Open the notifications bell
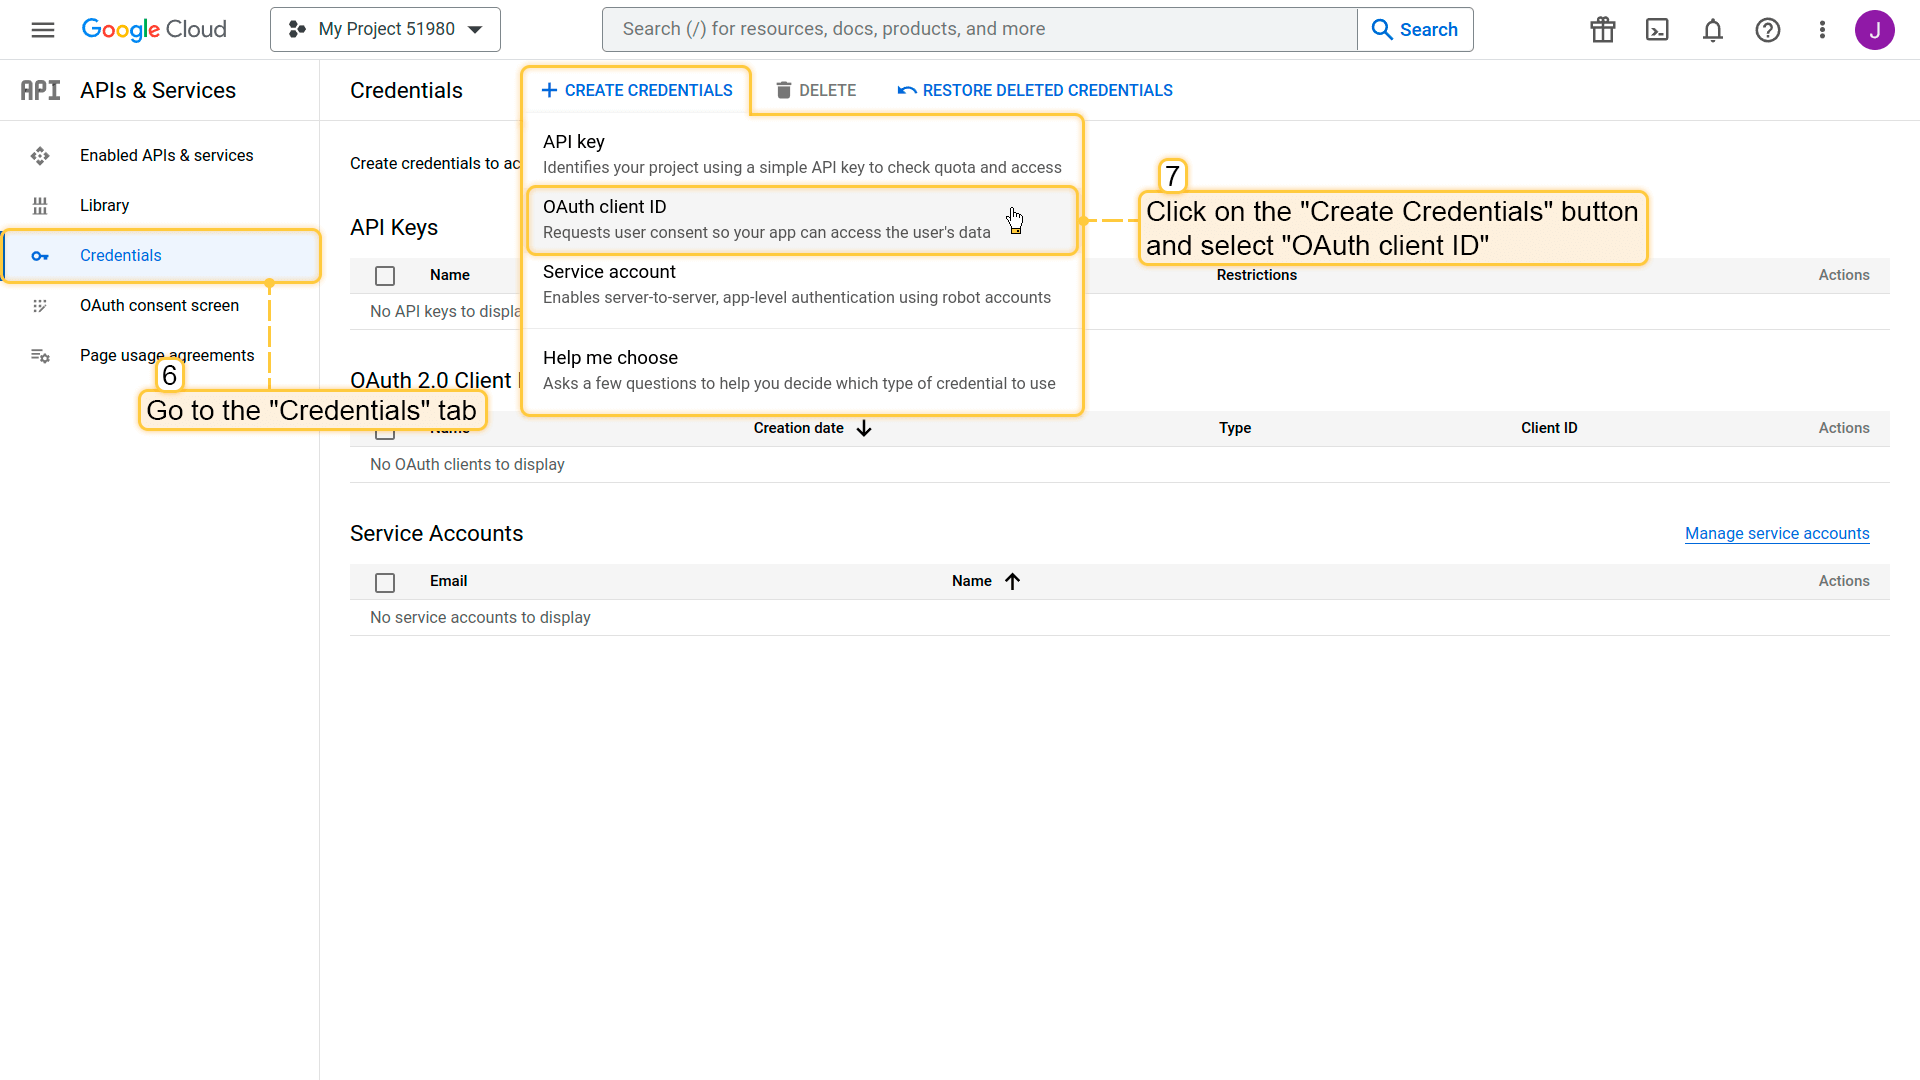 (x=1713, y=30)
